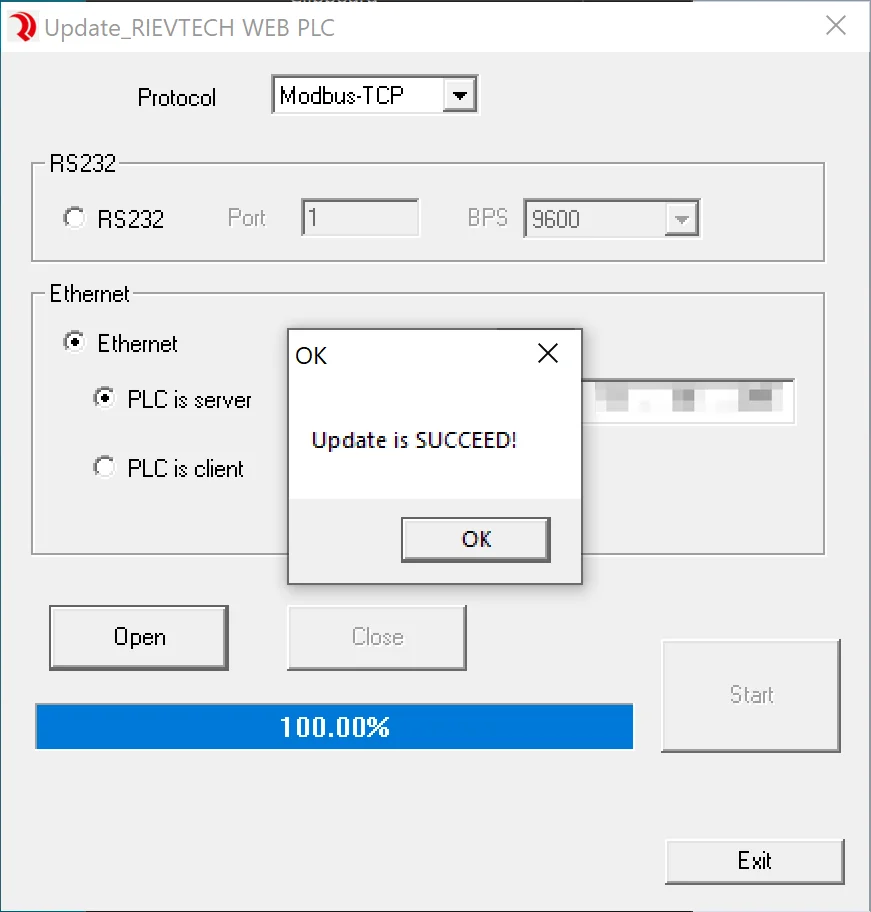Expand the BPS 9600 dropdown
This screenshot has height=912, width=871.
point(682,219)
